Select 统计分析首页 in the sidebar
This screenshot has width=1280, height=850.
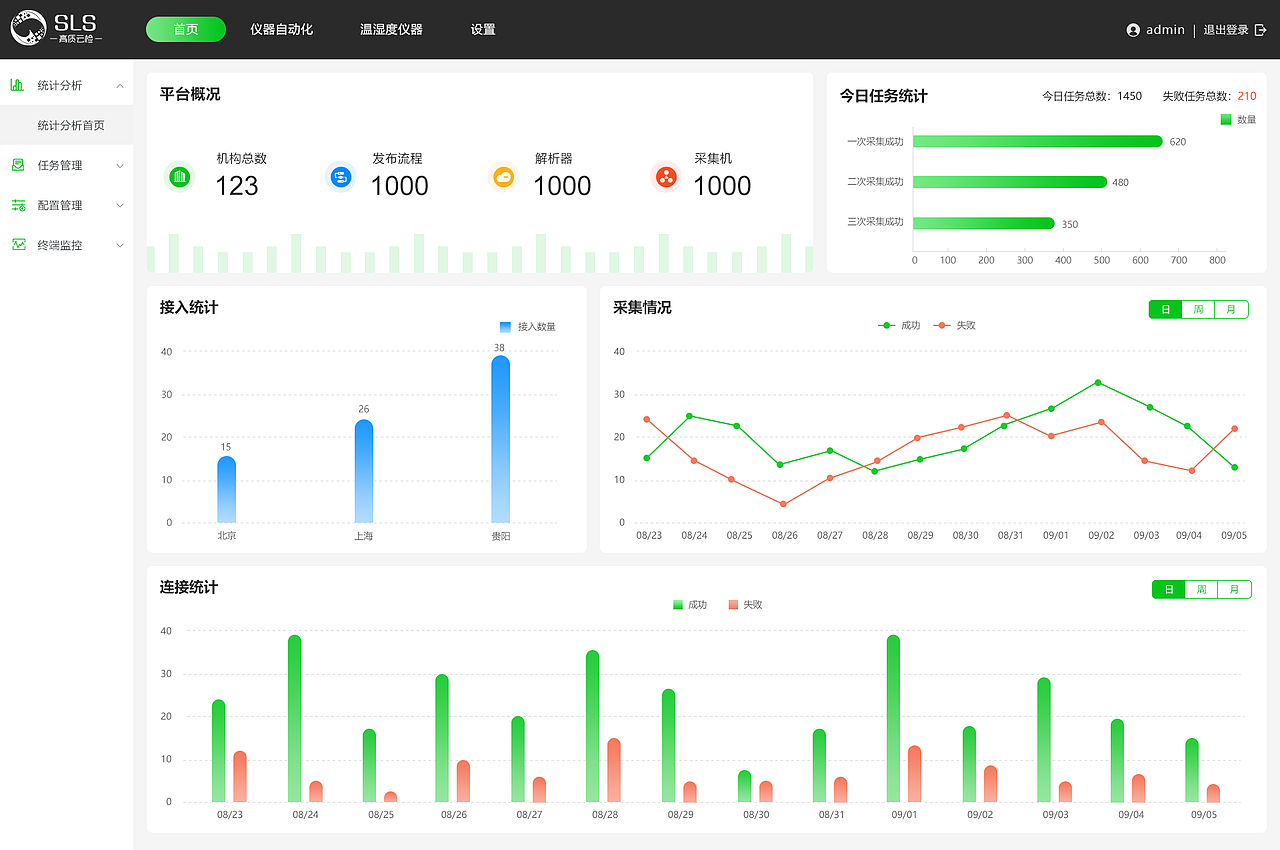tap(66, 125)
